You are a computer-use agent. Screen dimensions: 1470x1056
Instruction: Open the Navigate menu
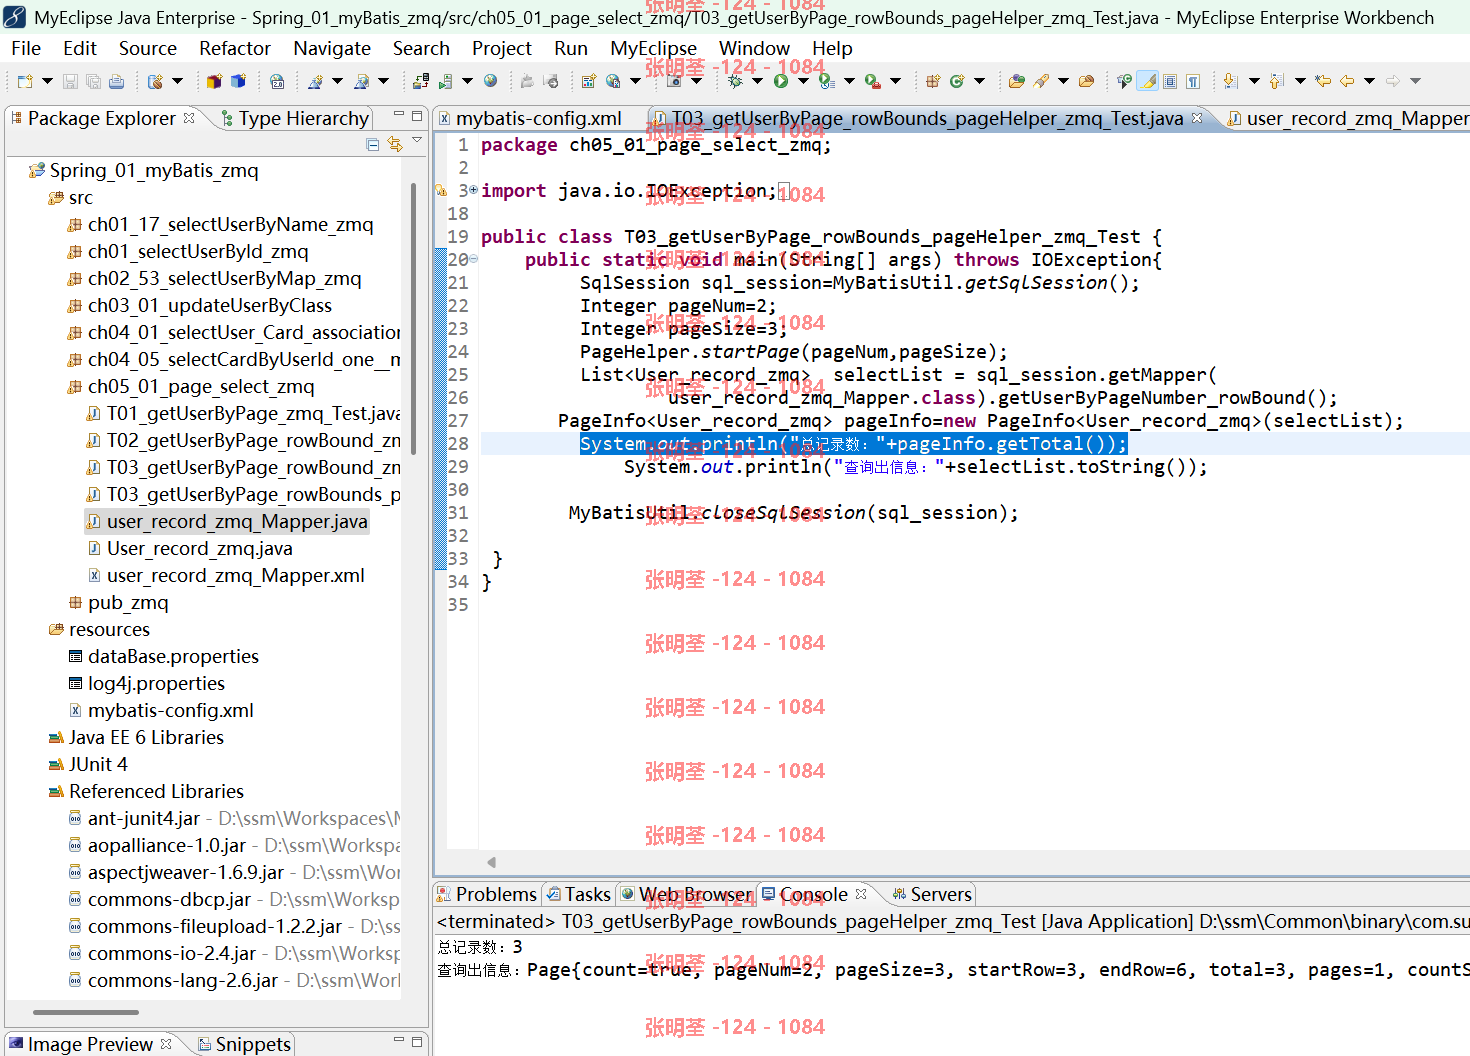(x=332, y=48)
